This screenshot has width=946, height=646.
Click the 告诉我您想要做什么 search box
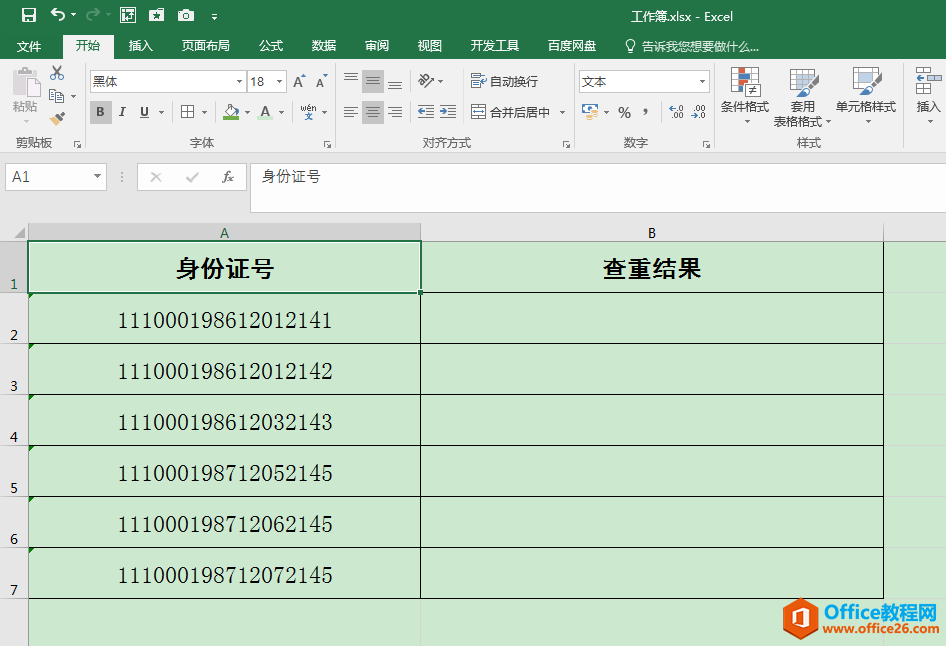click(699, 46)
